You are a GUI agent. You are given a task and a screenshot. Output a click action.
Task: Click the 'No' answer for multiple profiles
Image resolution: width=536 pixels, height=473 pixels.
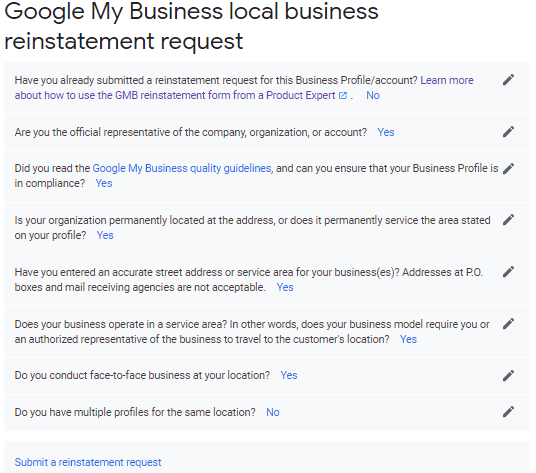(x=273, y=413)
